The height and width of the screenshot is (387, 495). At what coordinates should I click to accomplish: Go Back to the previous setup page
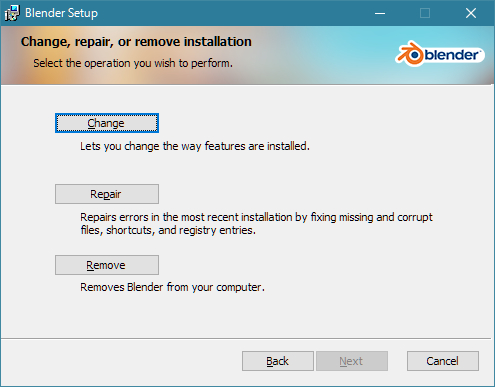tap(278, 361)
